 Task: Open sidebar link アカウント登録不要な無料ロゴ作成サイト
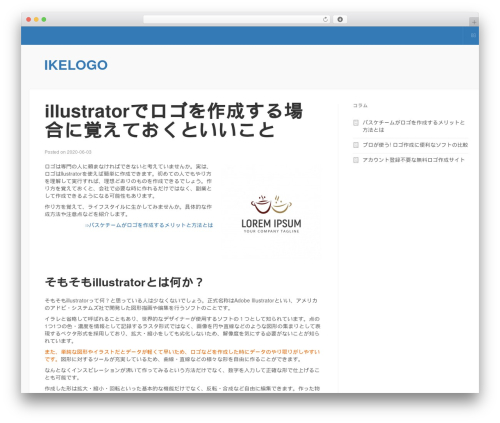pyautogui.click(x=413, y=160)
